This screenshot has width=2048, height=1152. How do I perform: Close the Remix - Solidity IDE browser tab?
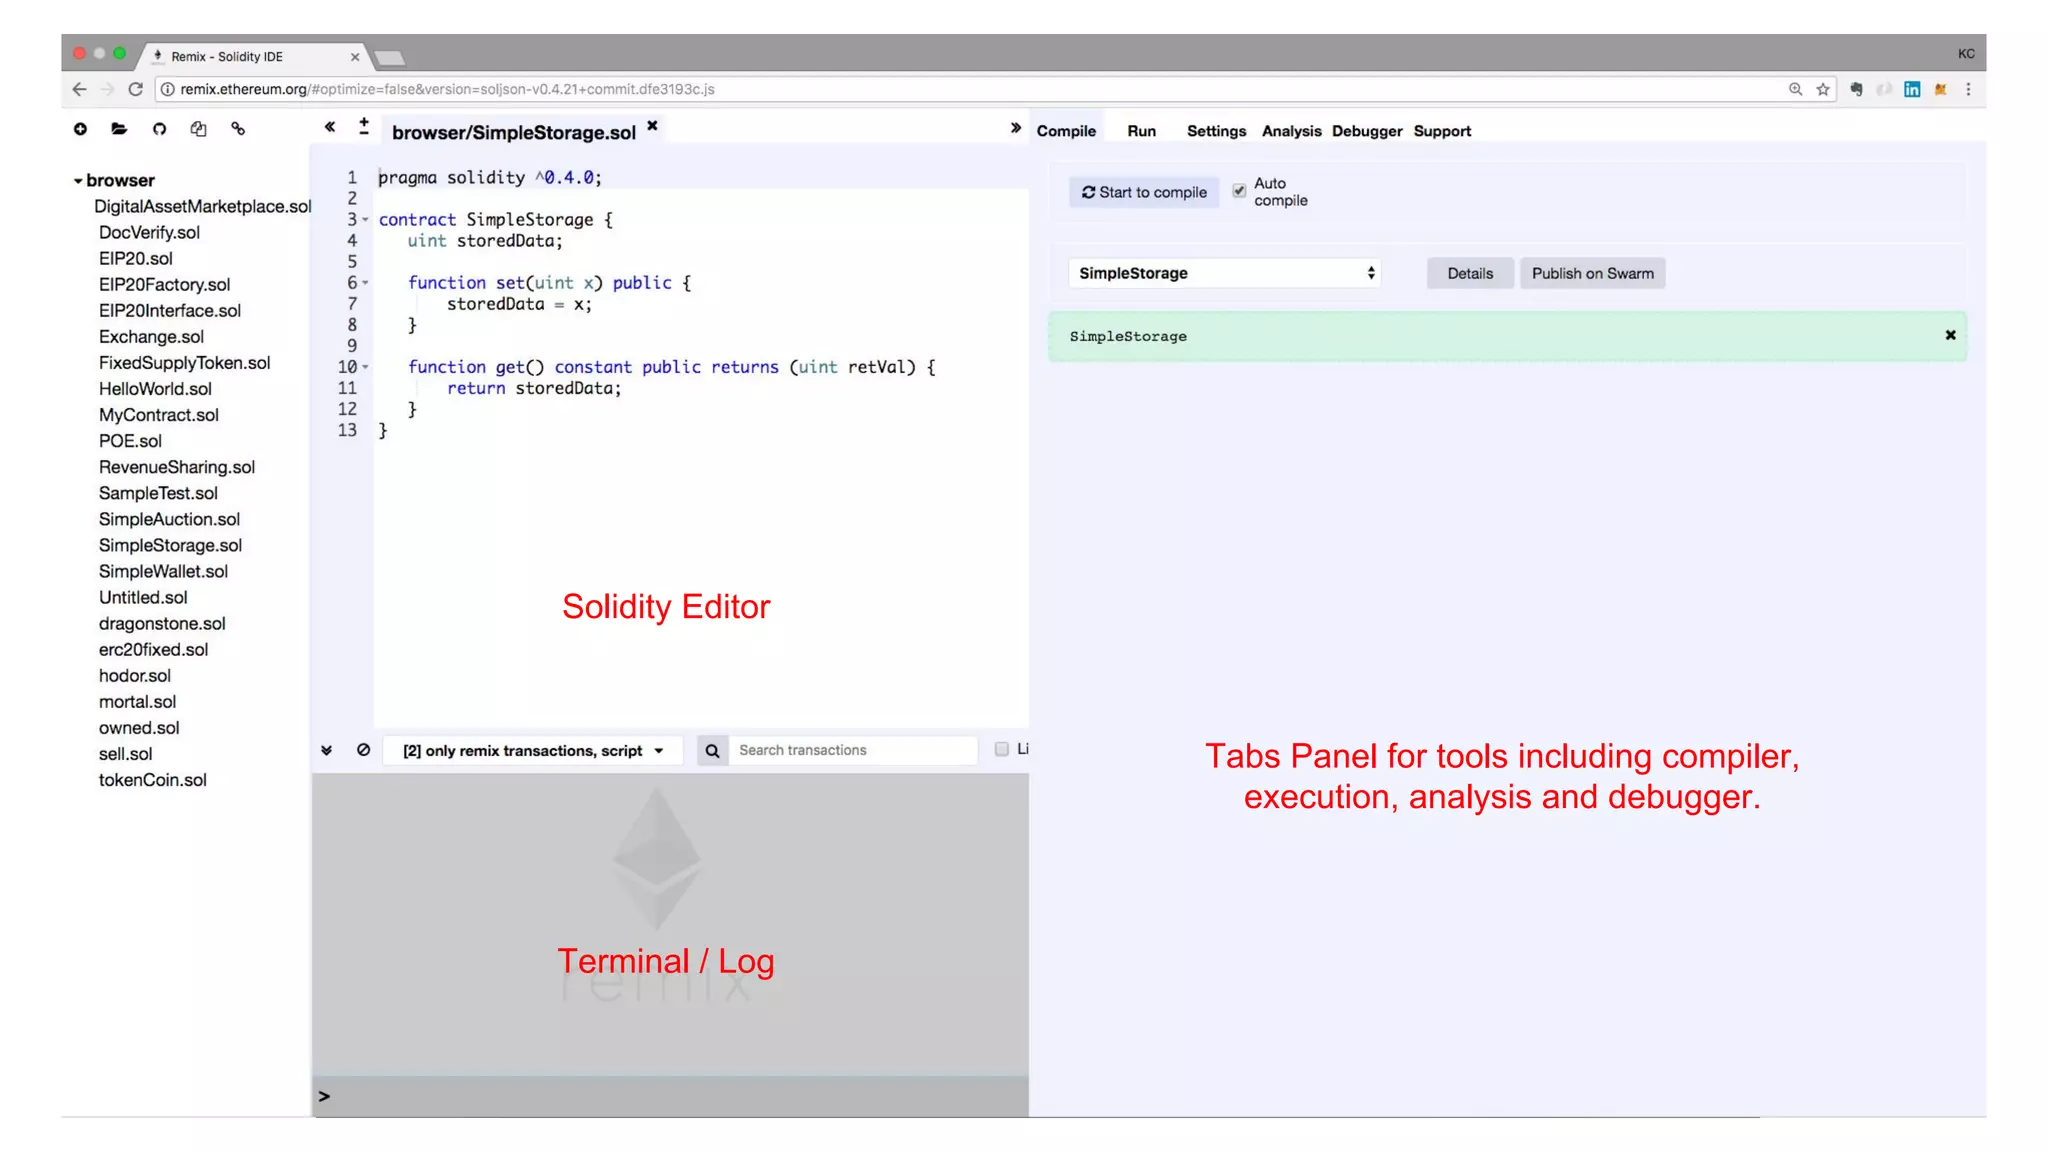click(x=355, y=57)
